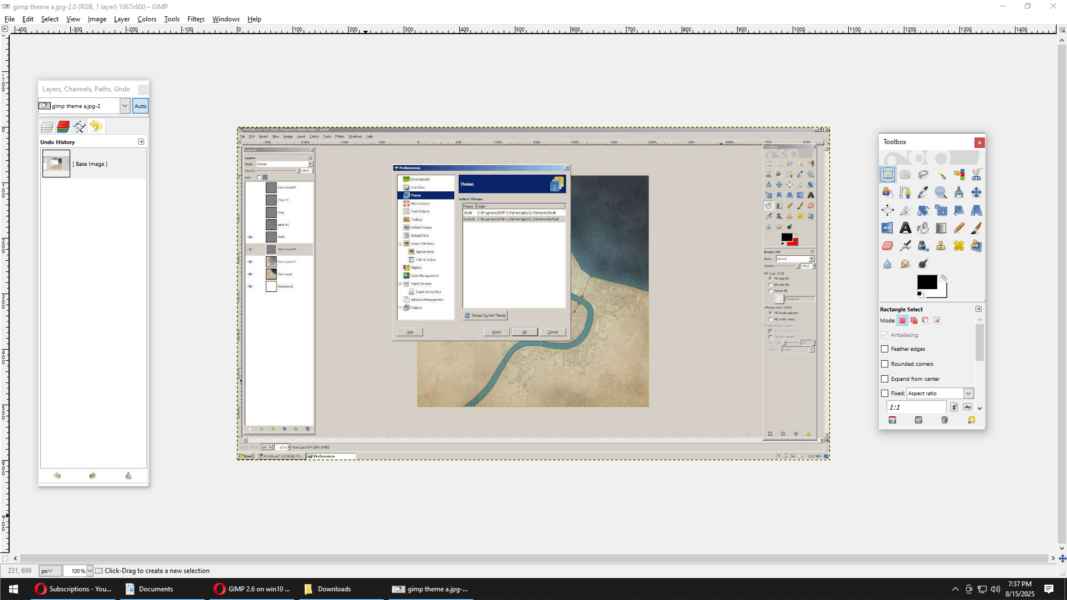Open the File menu
The height and width of the screenshot is (600, 1067).
[x=10, y=19]
